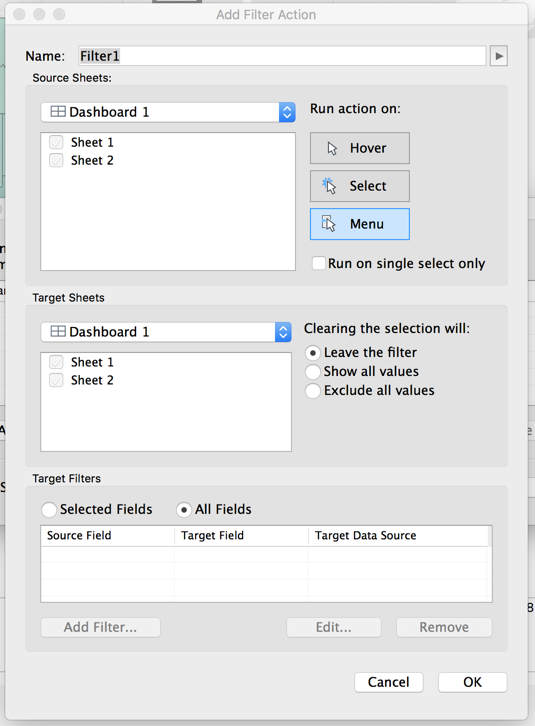Viewport: 535px width, 726px height.
Task: Expand the Source Sheets Dashboard 1 dropdown
Action: pyautogui.click(x=168, y=112)
